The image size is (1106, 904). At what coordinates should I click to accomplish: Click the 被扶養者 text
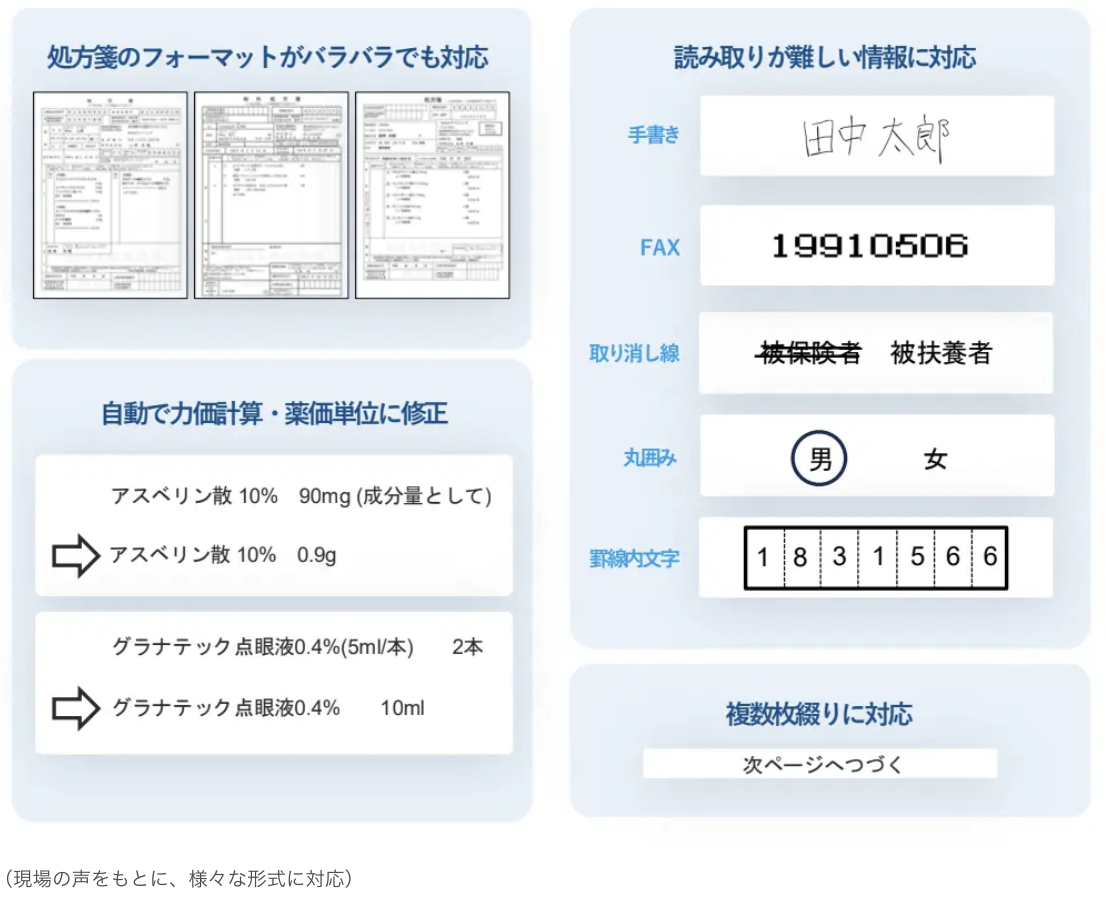pos(941,353)
